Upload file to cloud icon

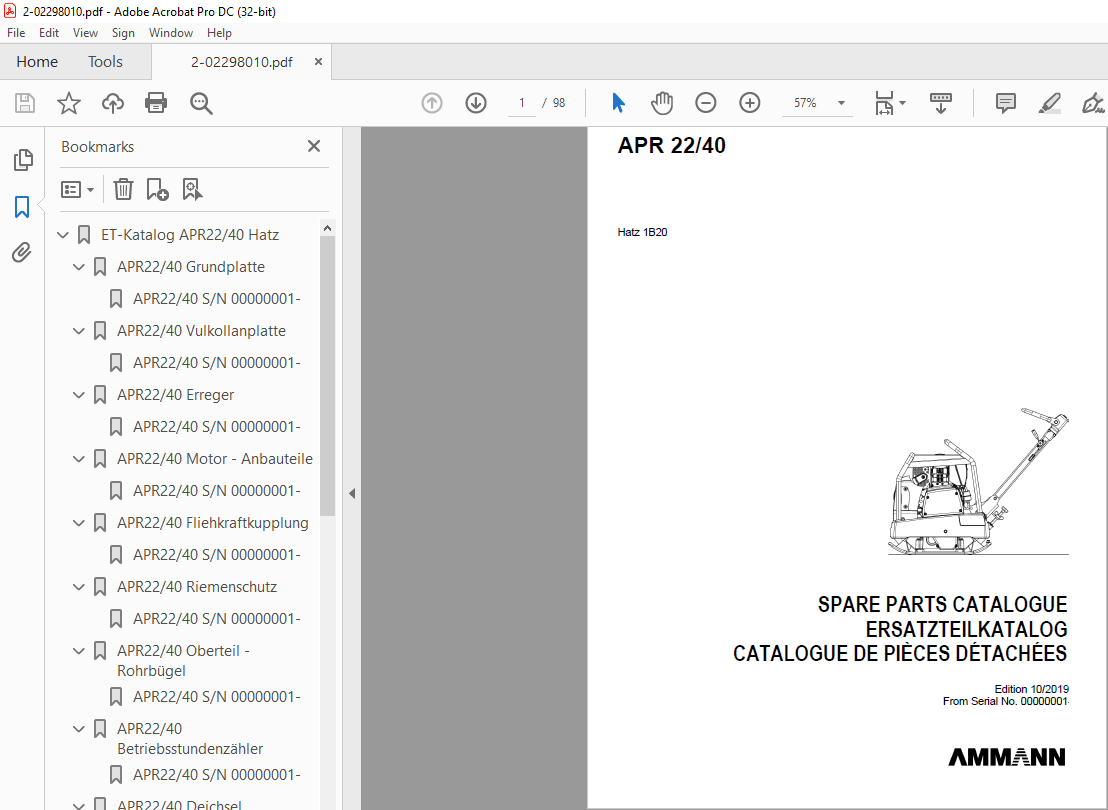click(112, 103)
